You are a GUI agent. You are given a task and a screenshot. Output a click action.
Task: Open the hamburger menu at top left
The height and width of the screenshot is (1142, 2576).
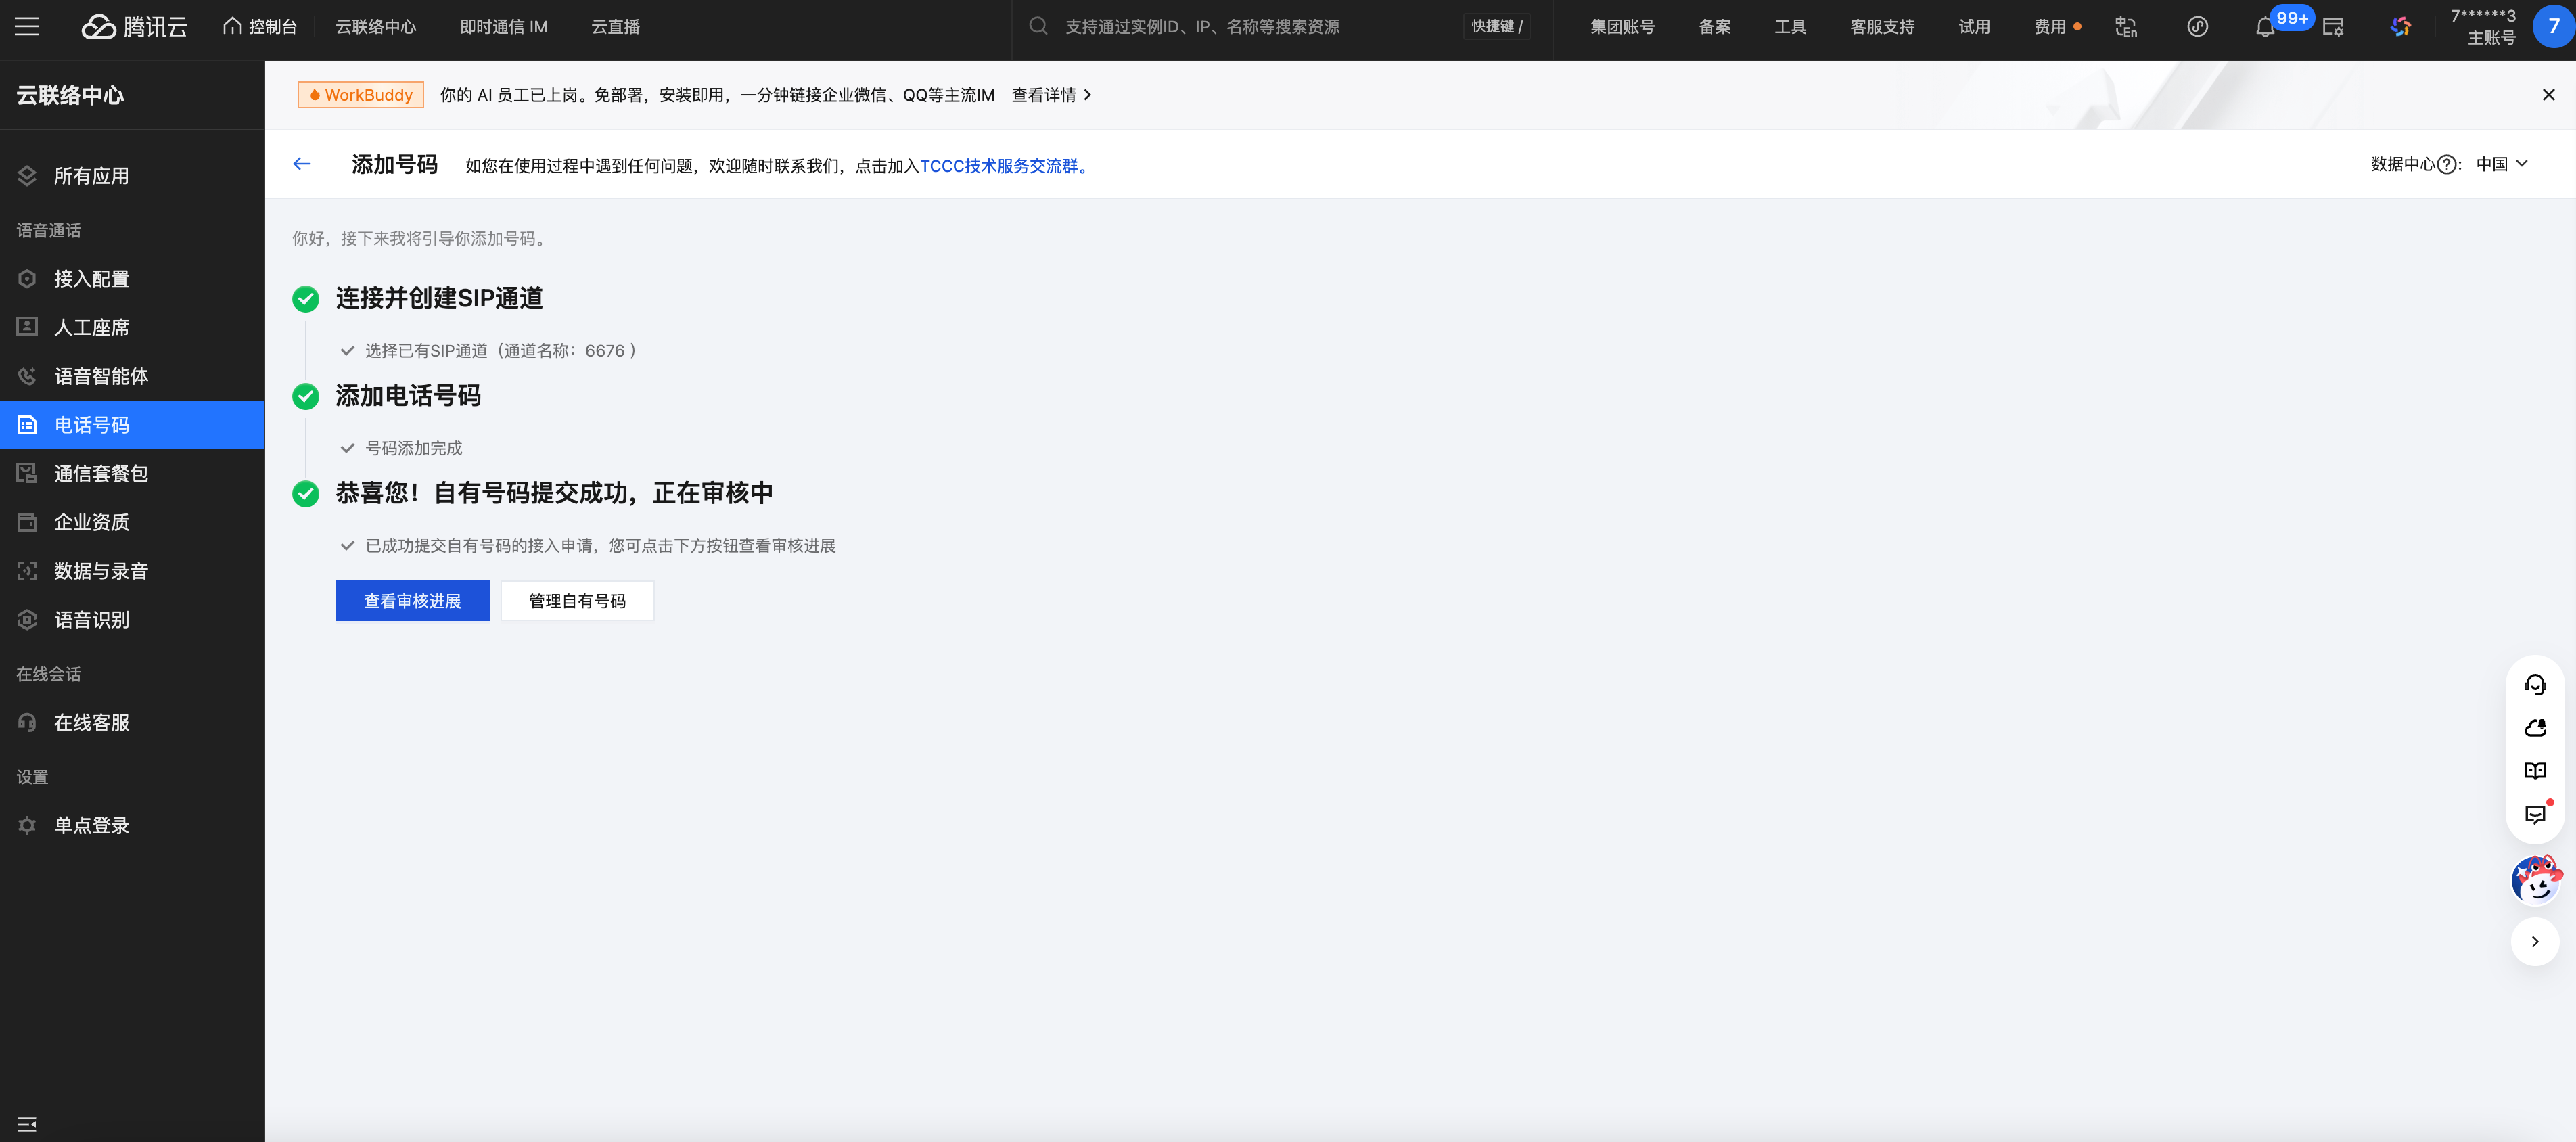(27, 27)
